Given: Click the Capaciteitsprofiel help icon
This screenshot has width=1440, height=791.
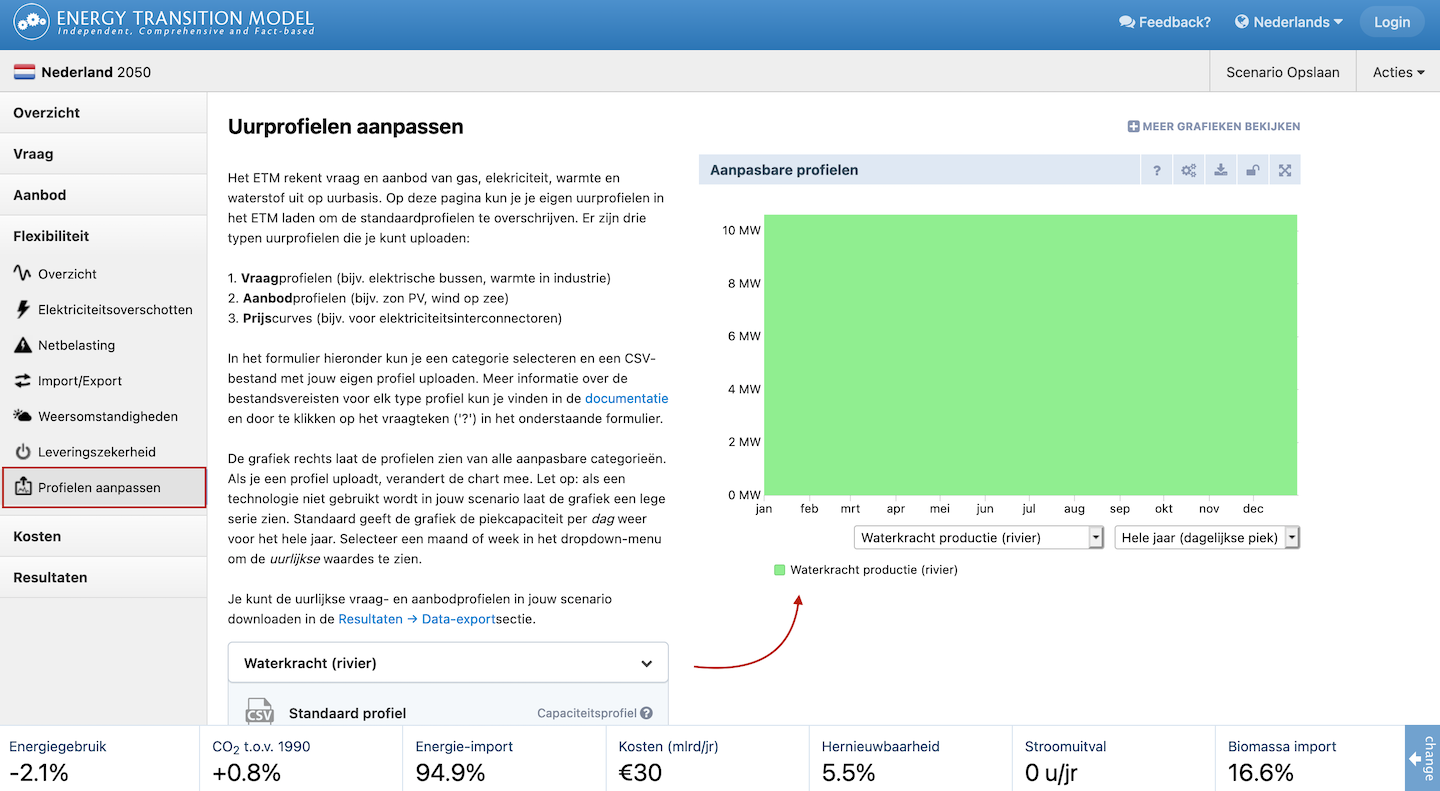Looking at the screenshot, I should (x=646, y=713).
